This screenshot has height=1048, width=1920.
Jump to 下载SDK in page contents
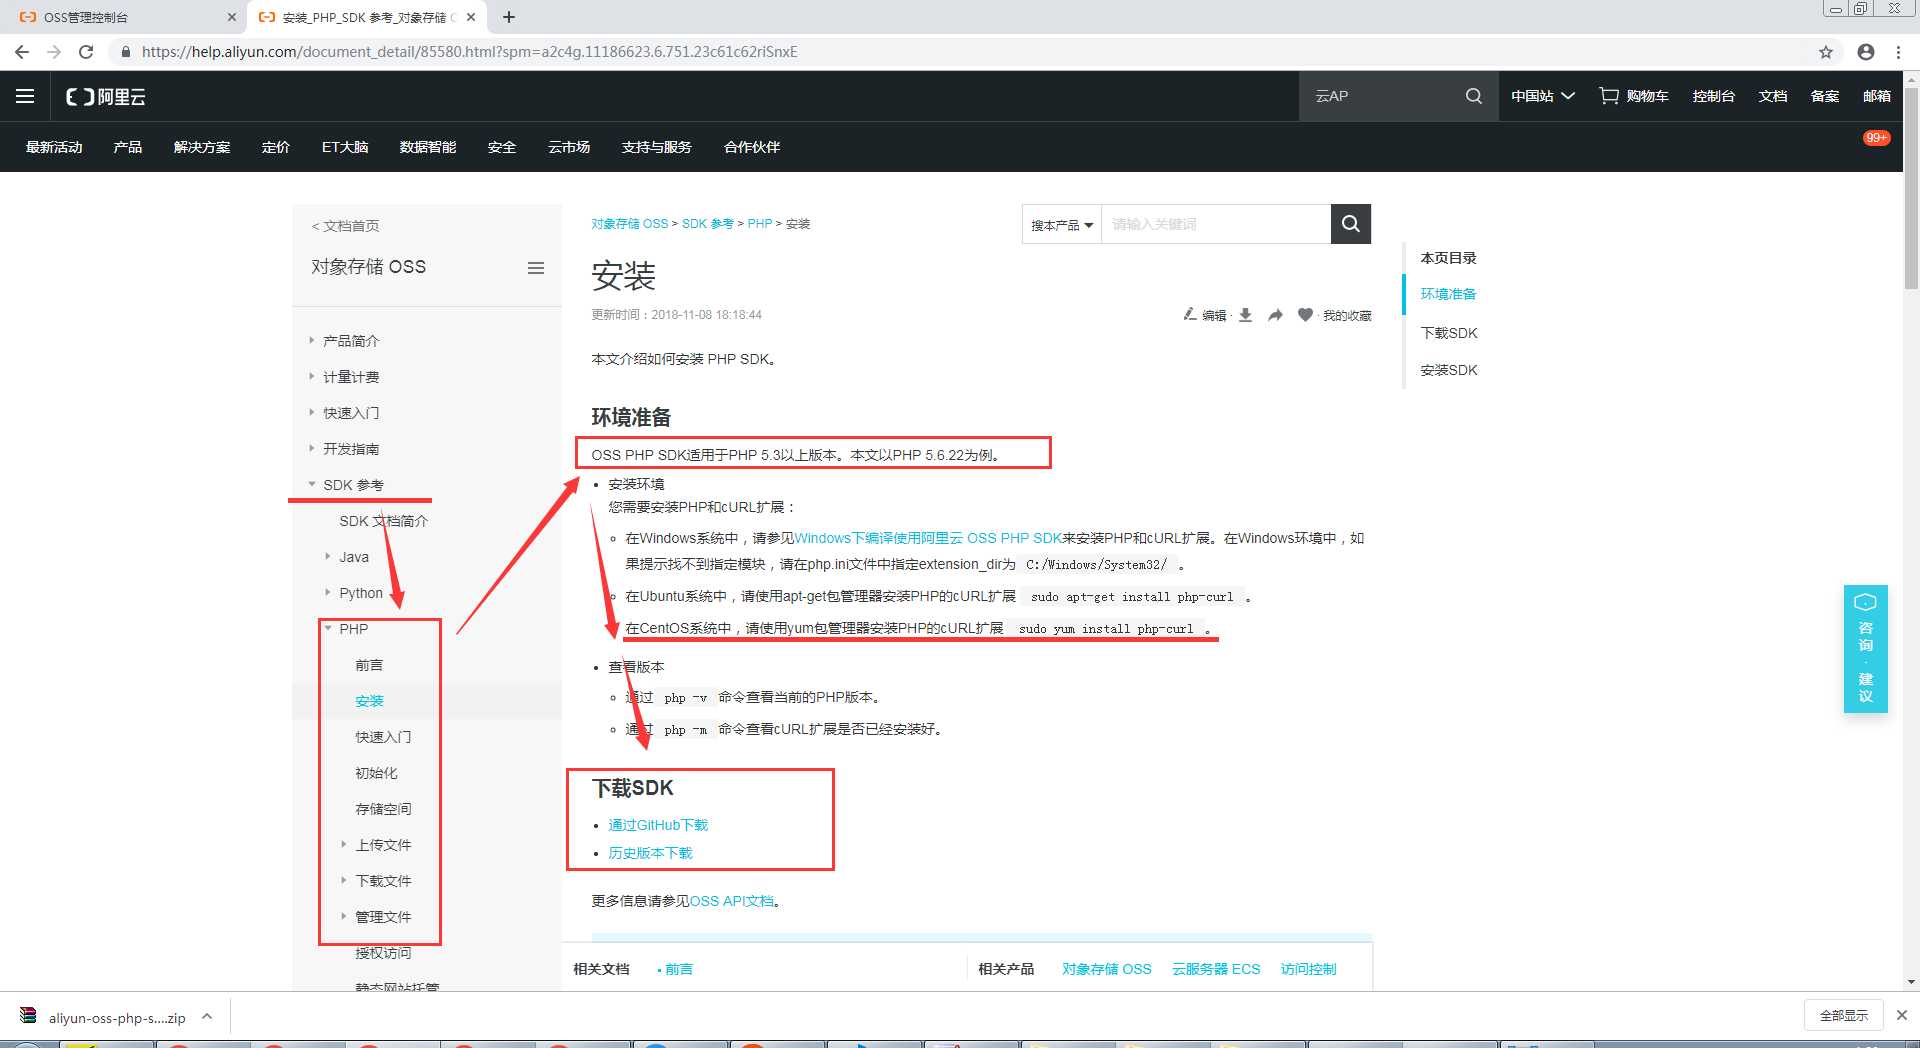pos(1449,333)
